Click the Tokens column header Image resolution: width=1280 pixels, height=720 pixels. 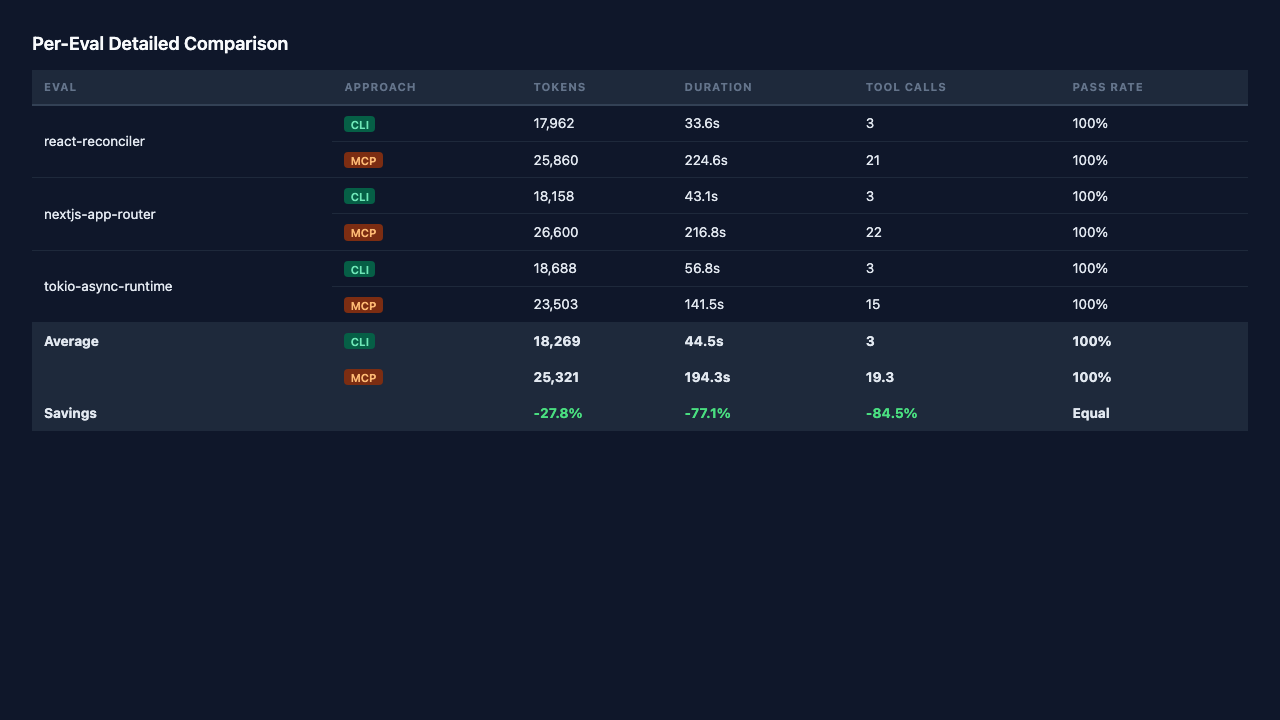click(x=560, y=87)
